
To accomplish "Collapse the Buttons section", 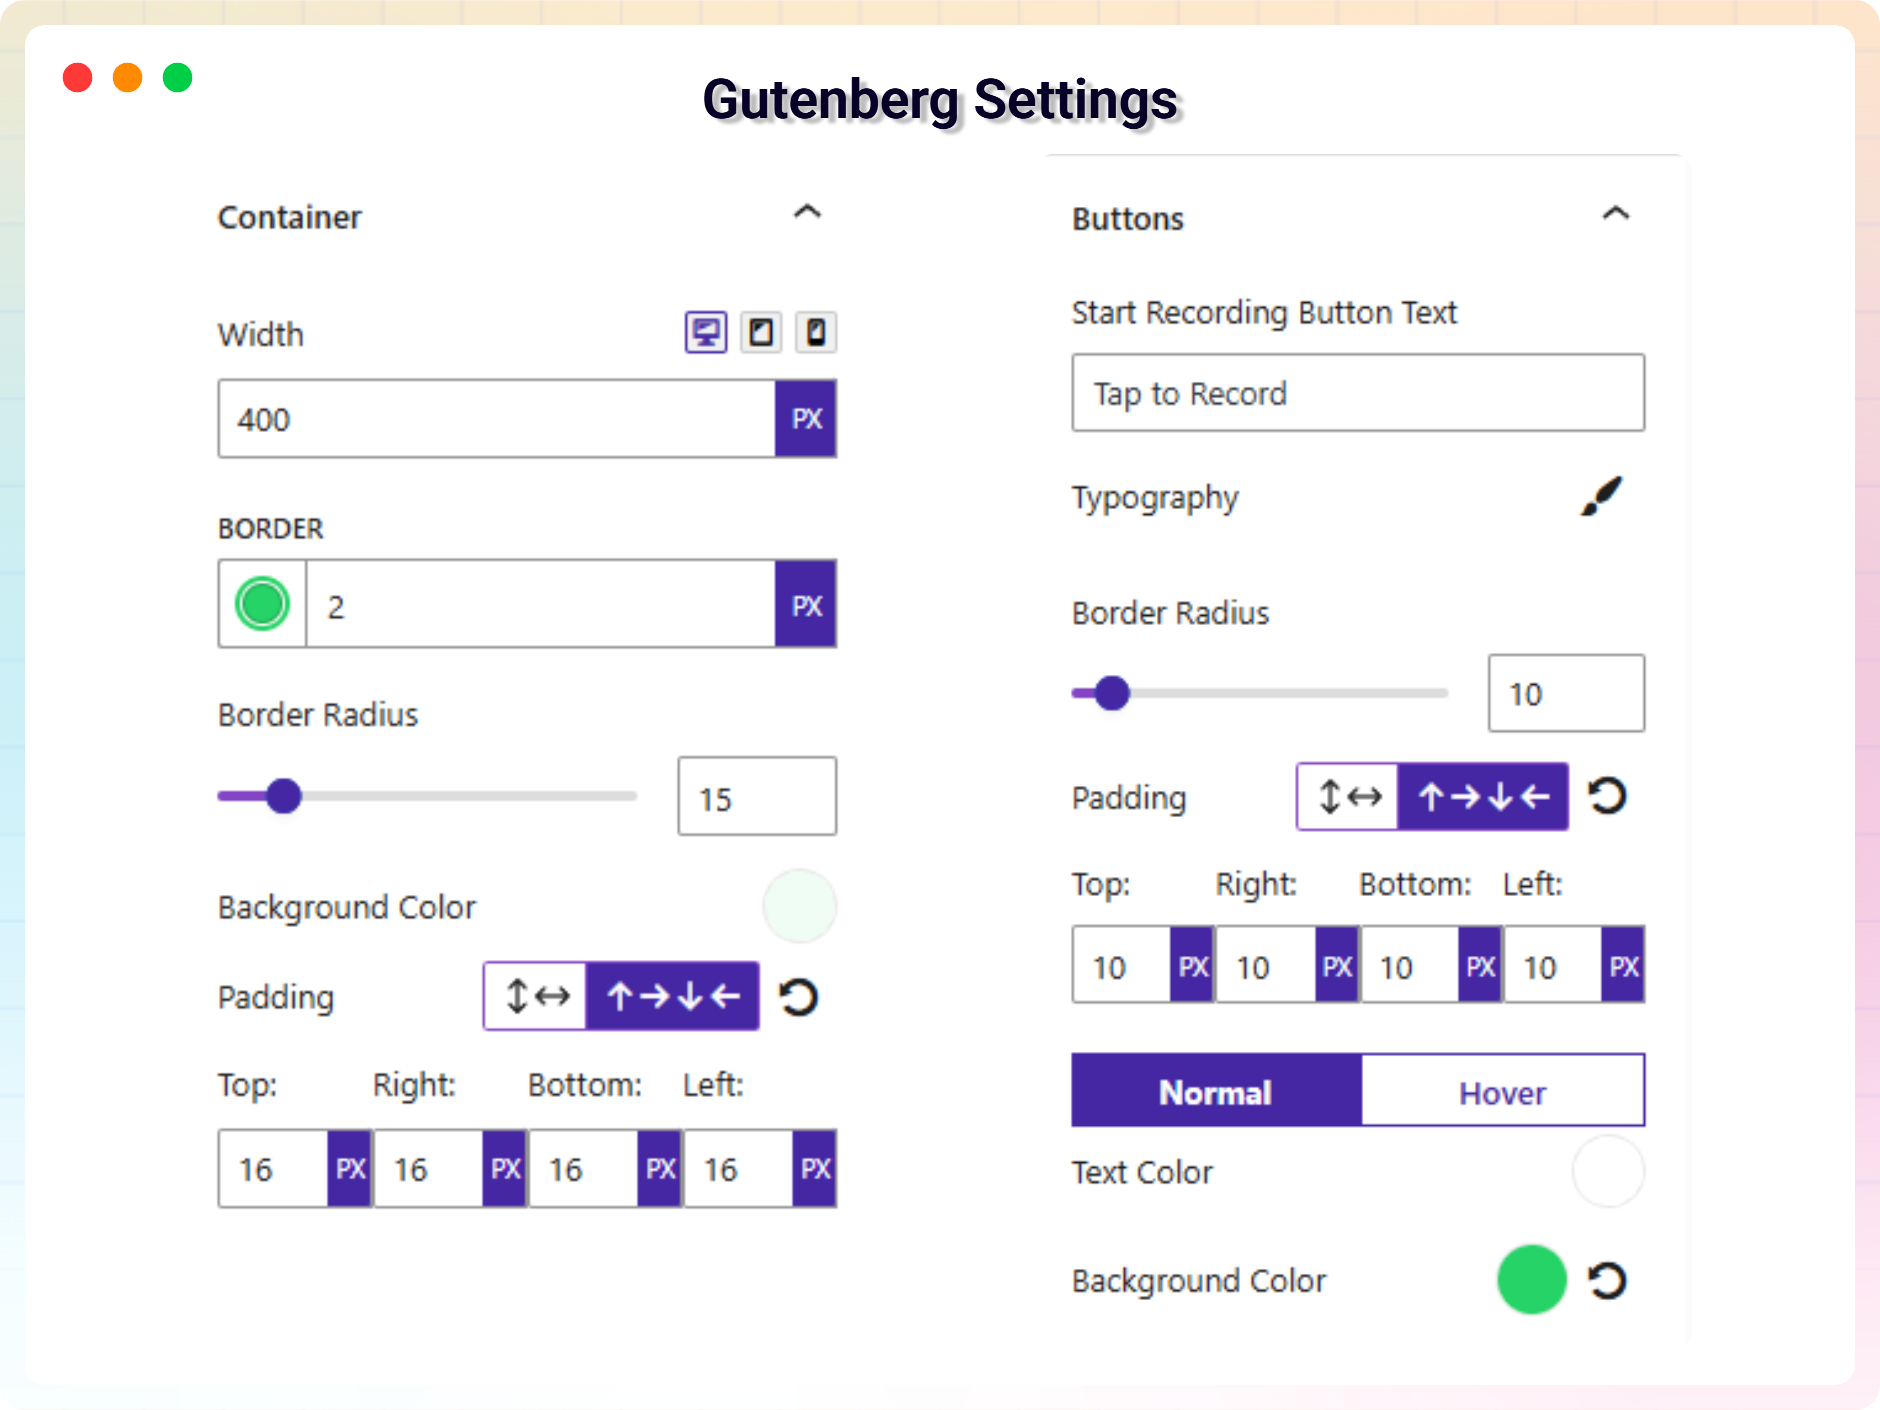I will click(1616, 214).
